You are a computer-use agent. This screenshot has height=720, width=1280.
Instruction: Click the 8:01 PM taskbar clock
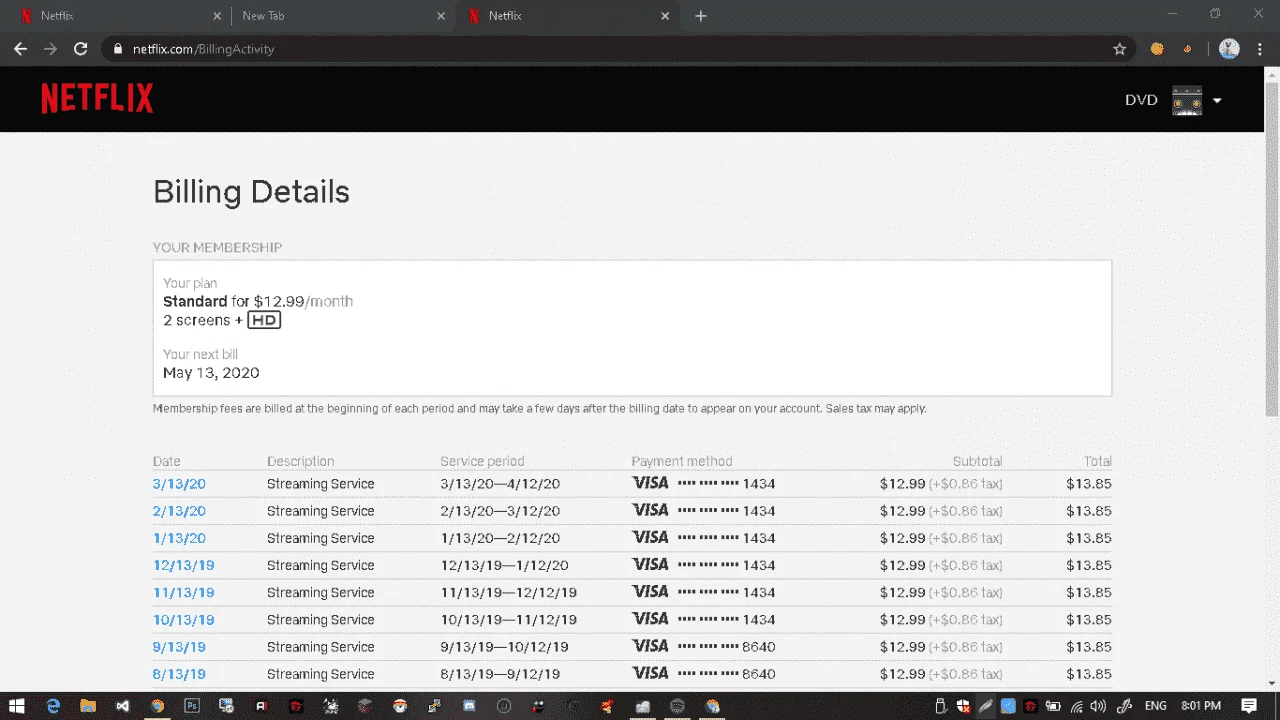click(x=1200, y=706)
